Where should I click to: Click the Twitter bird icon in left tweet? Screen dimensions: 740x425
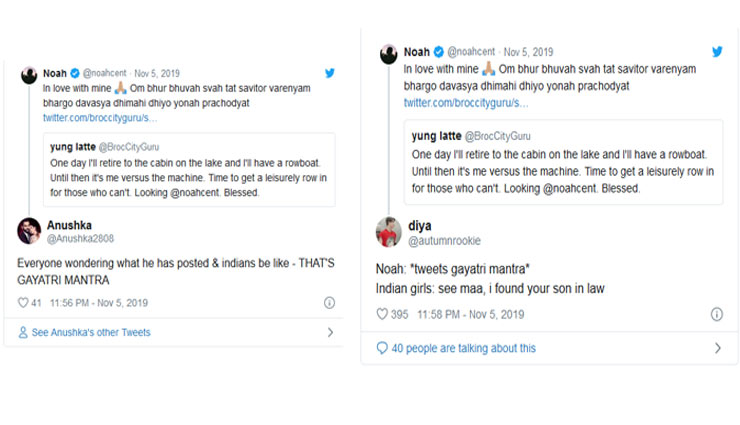(x=329, y=74)
